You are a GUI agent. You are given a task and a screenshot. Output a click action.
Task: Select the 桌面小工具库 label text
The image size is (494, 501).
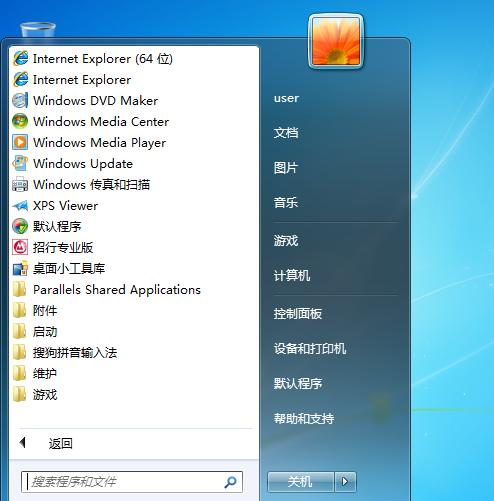(69, 269)
